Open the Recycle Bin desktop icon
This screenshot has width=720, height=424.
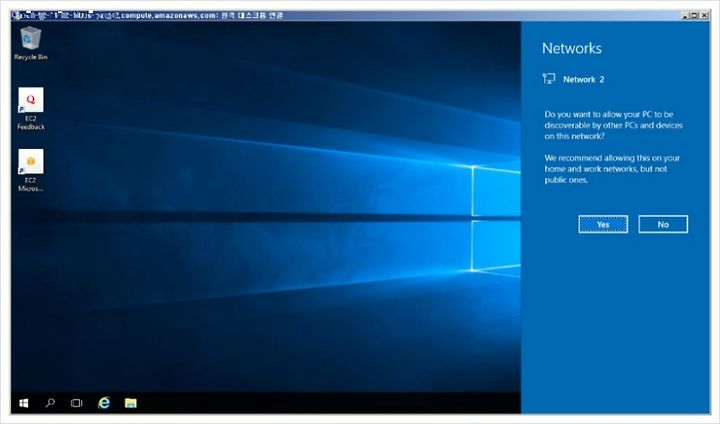(x=31, y=43)
